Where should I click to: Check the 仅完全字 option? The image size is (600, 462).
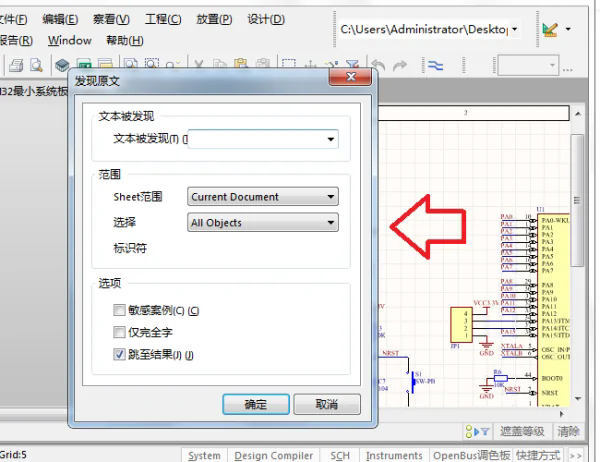coord(119,332)
